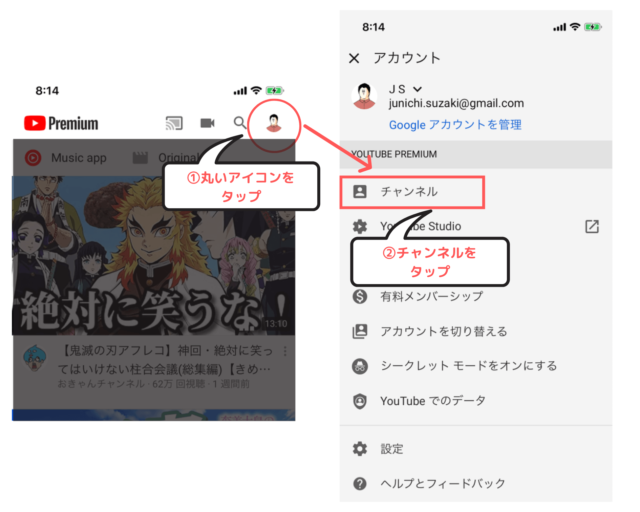Tap the round profile avatar icon
This screenshot has height=512, width=640.
point(273,123)
